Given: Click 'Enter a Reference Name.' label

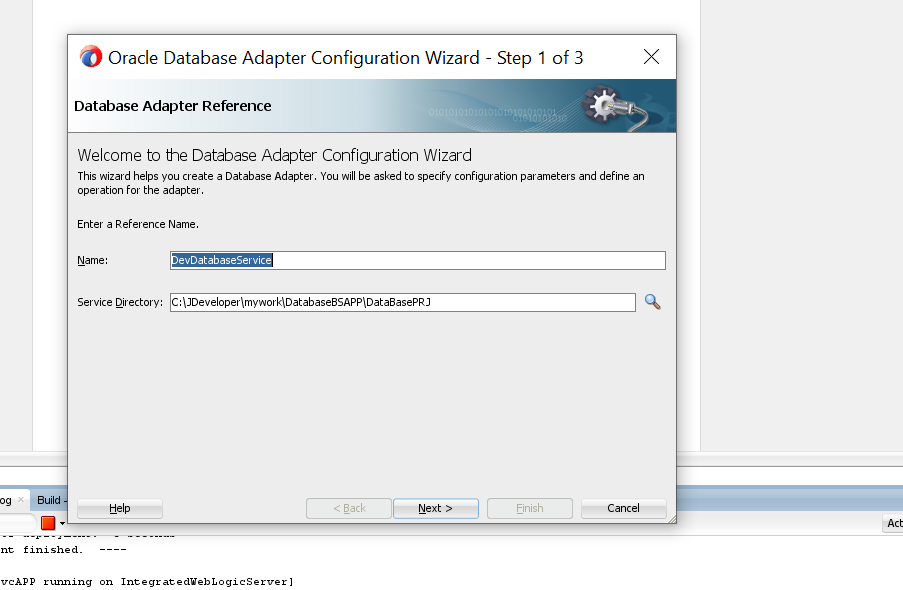Looking at the screenshot, I should [138, 224].
